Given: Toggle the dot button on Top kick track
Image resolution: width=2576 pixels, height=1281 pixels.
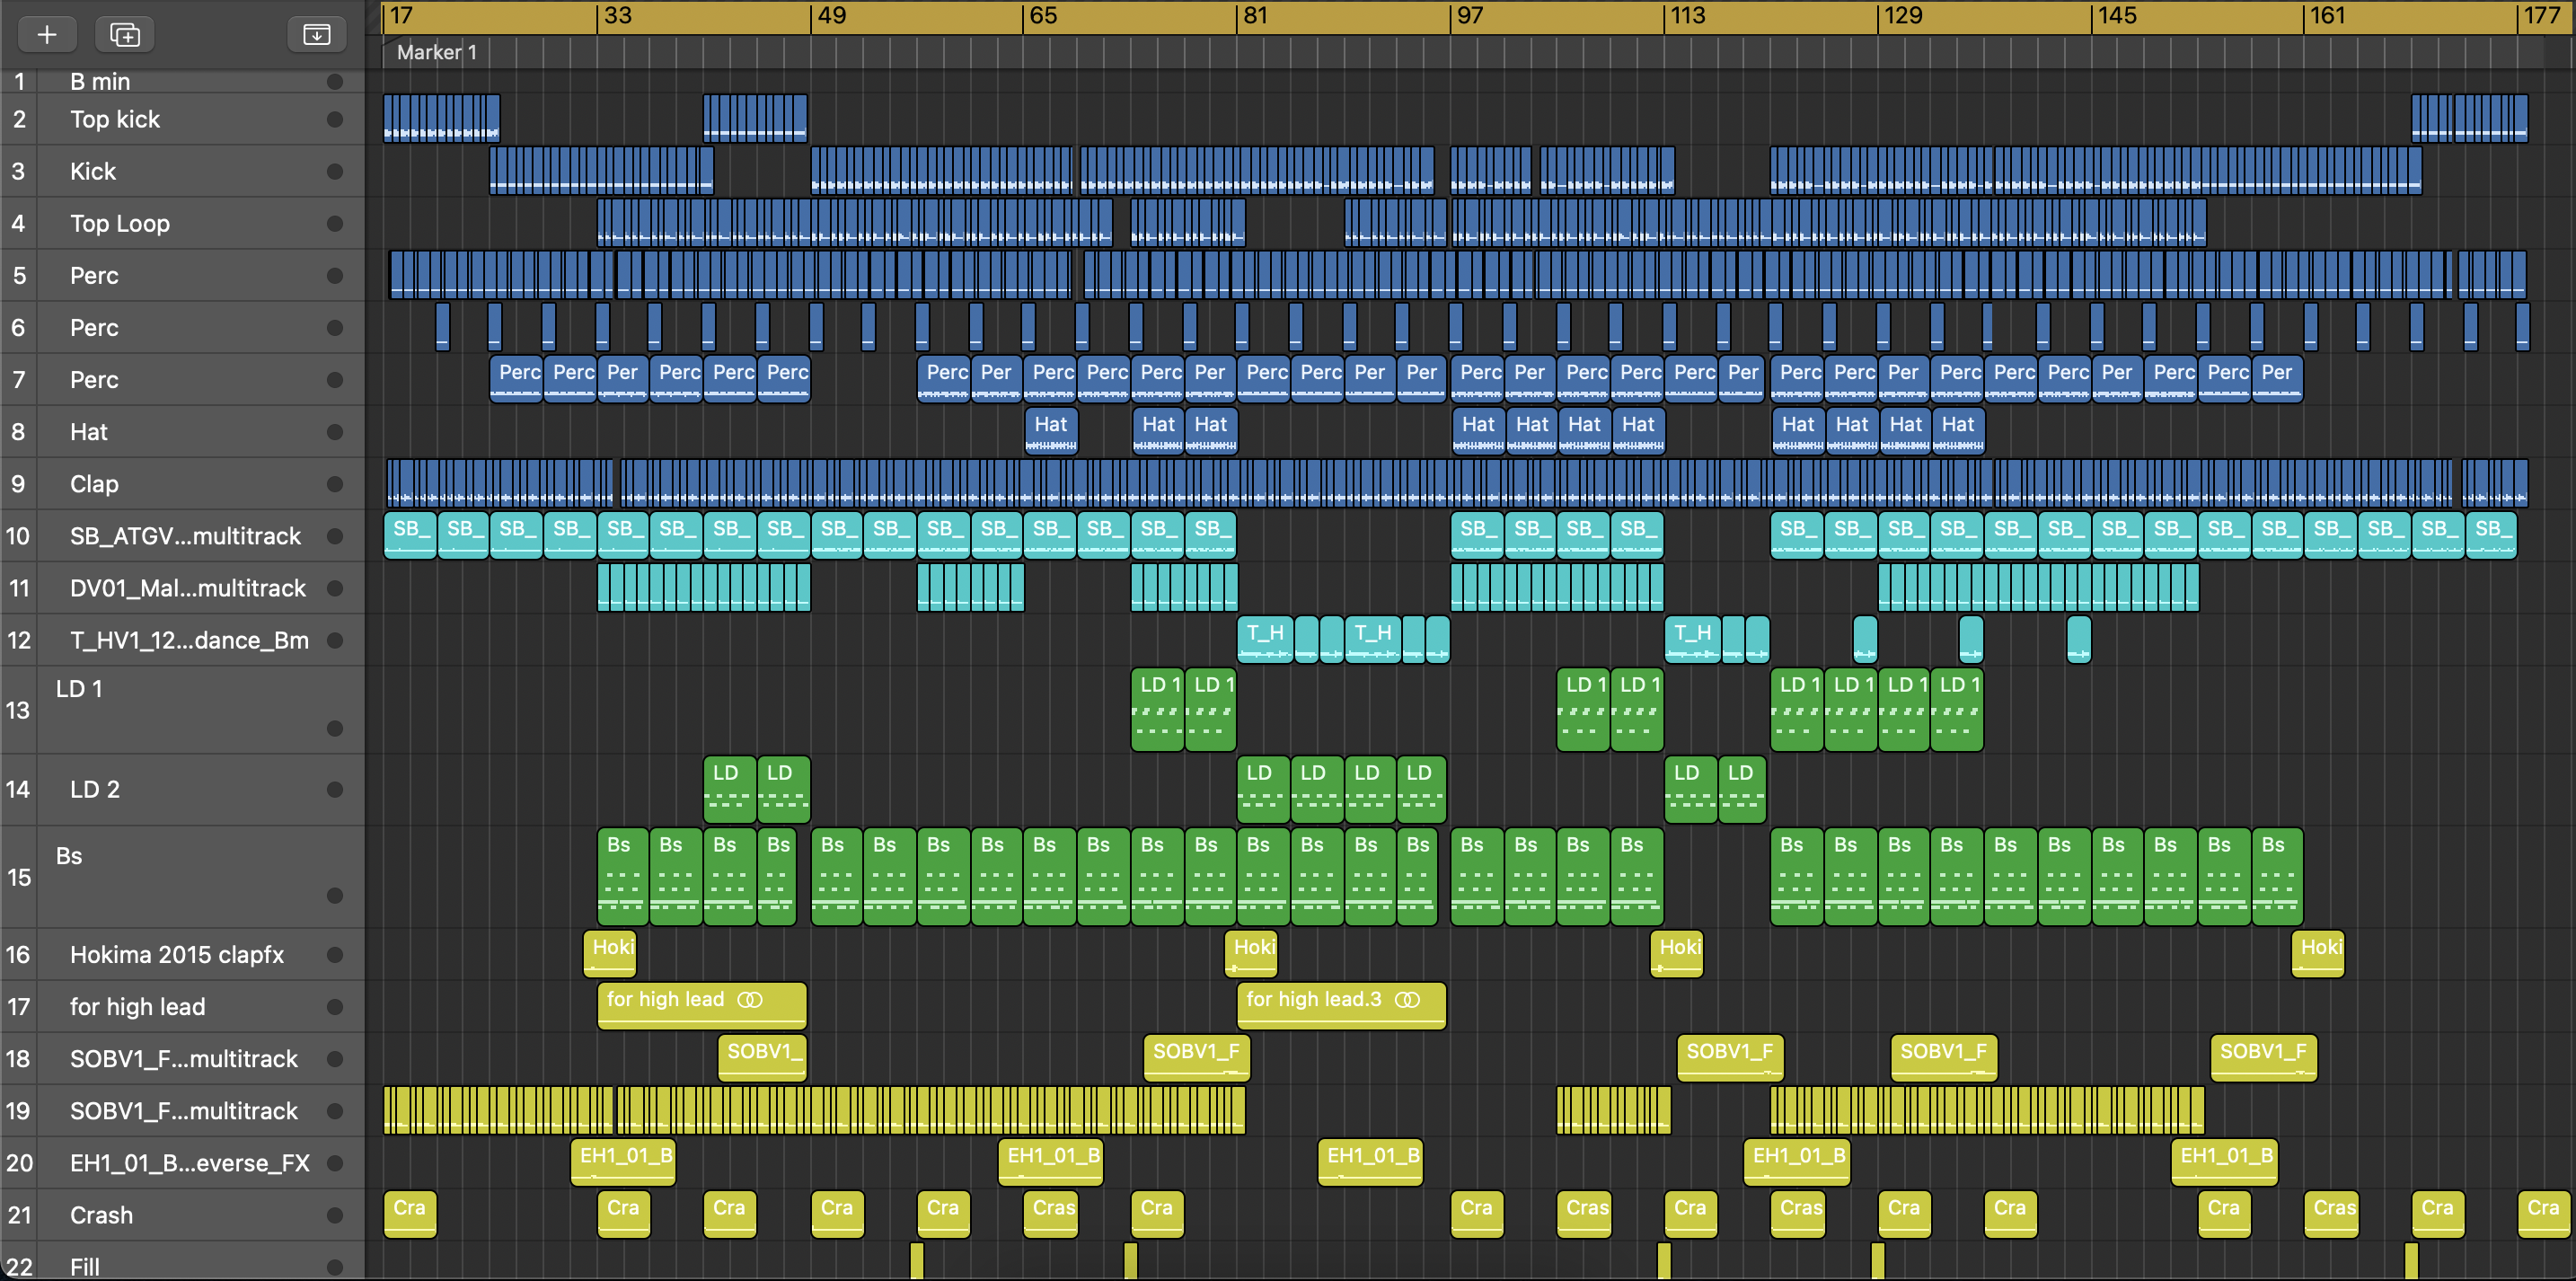Looking at the screenshot, I should point(335,120).
